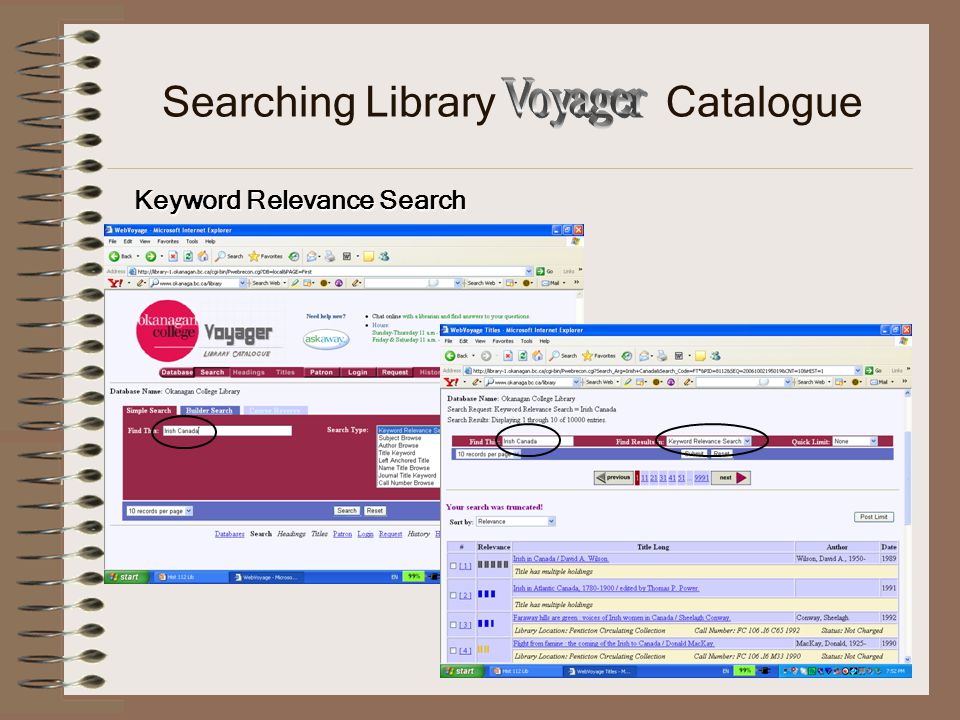Select Simple Search tab

click(x=149, y=410)
